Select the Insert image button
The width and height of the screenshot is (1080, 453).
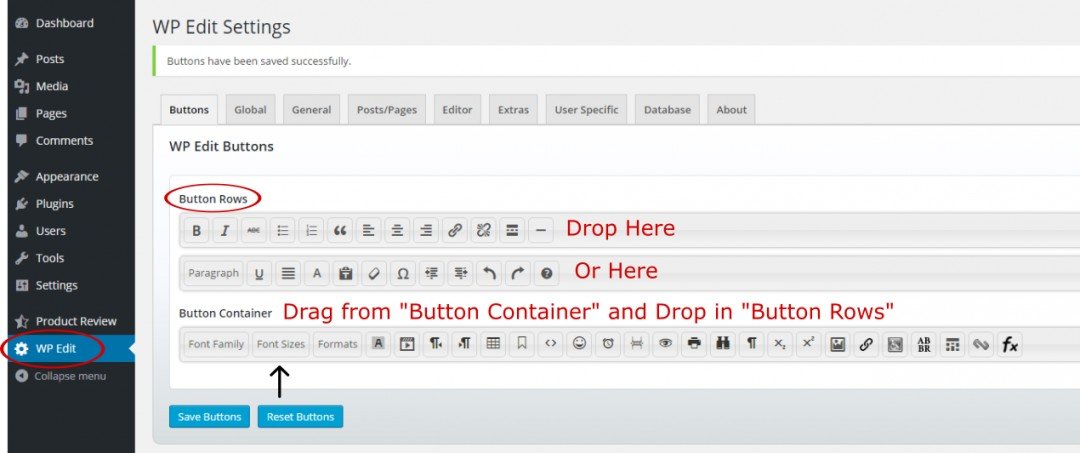click(x=837, y=344)
